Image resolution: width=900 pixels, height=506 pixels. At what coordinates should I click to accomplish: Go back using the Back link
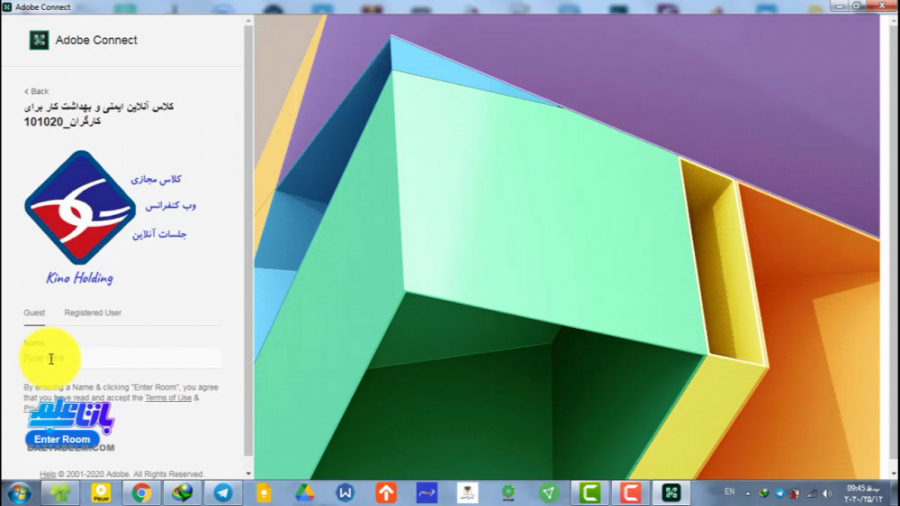click(x=37, y=91)
